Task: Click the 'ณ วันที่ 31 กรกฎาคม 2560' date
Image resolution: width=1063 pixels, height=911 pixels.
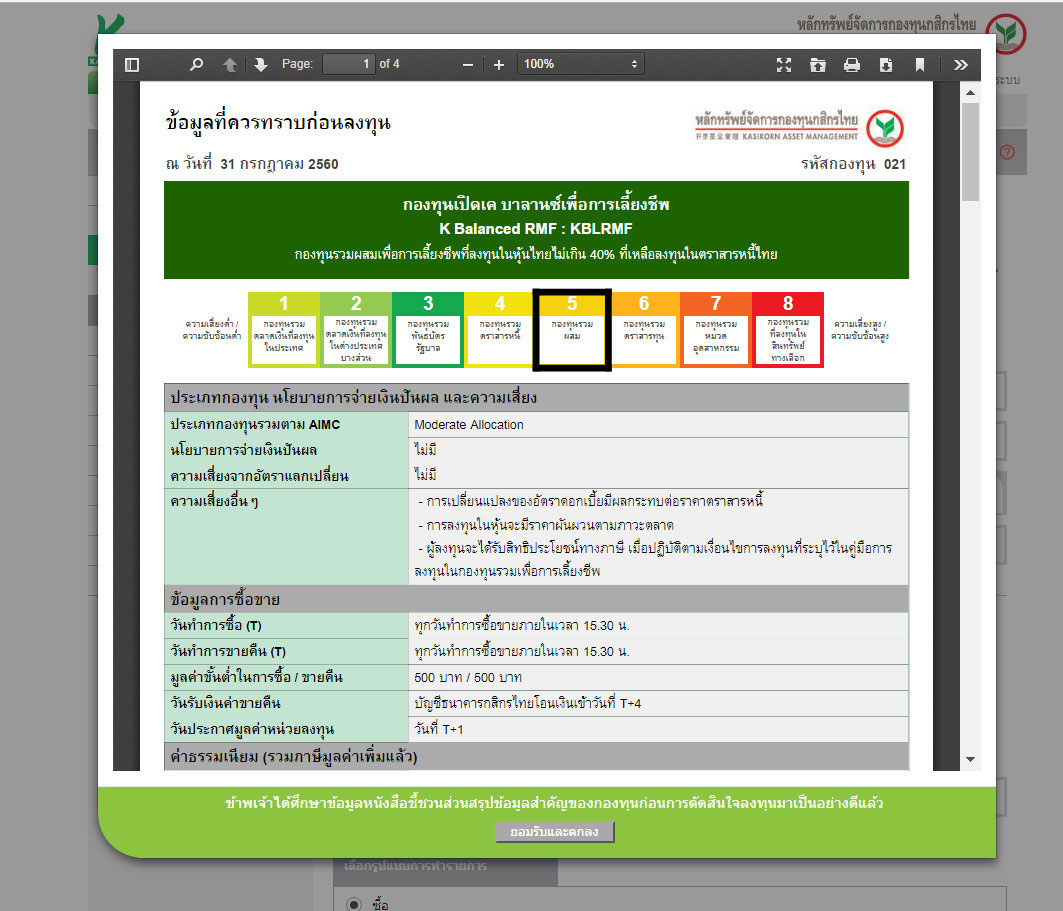Action: (252, 164)
